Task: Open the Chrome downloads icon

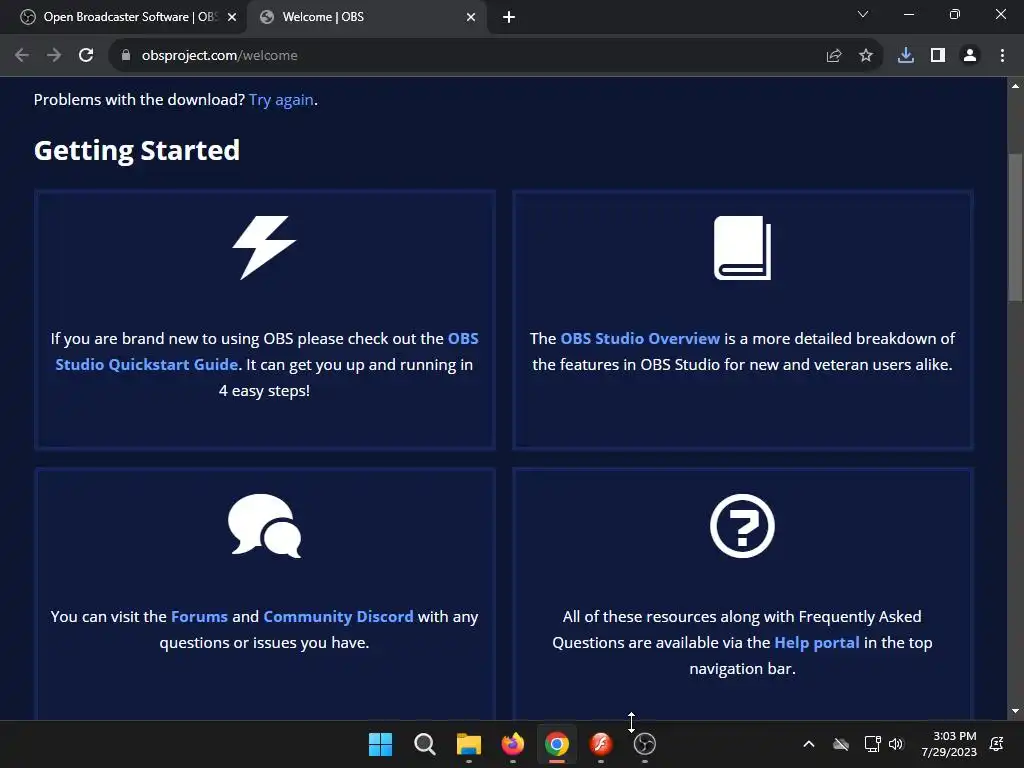Action: coord(906,56)
